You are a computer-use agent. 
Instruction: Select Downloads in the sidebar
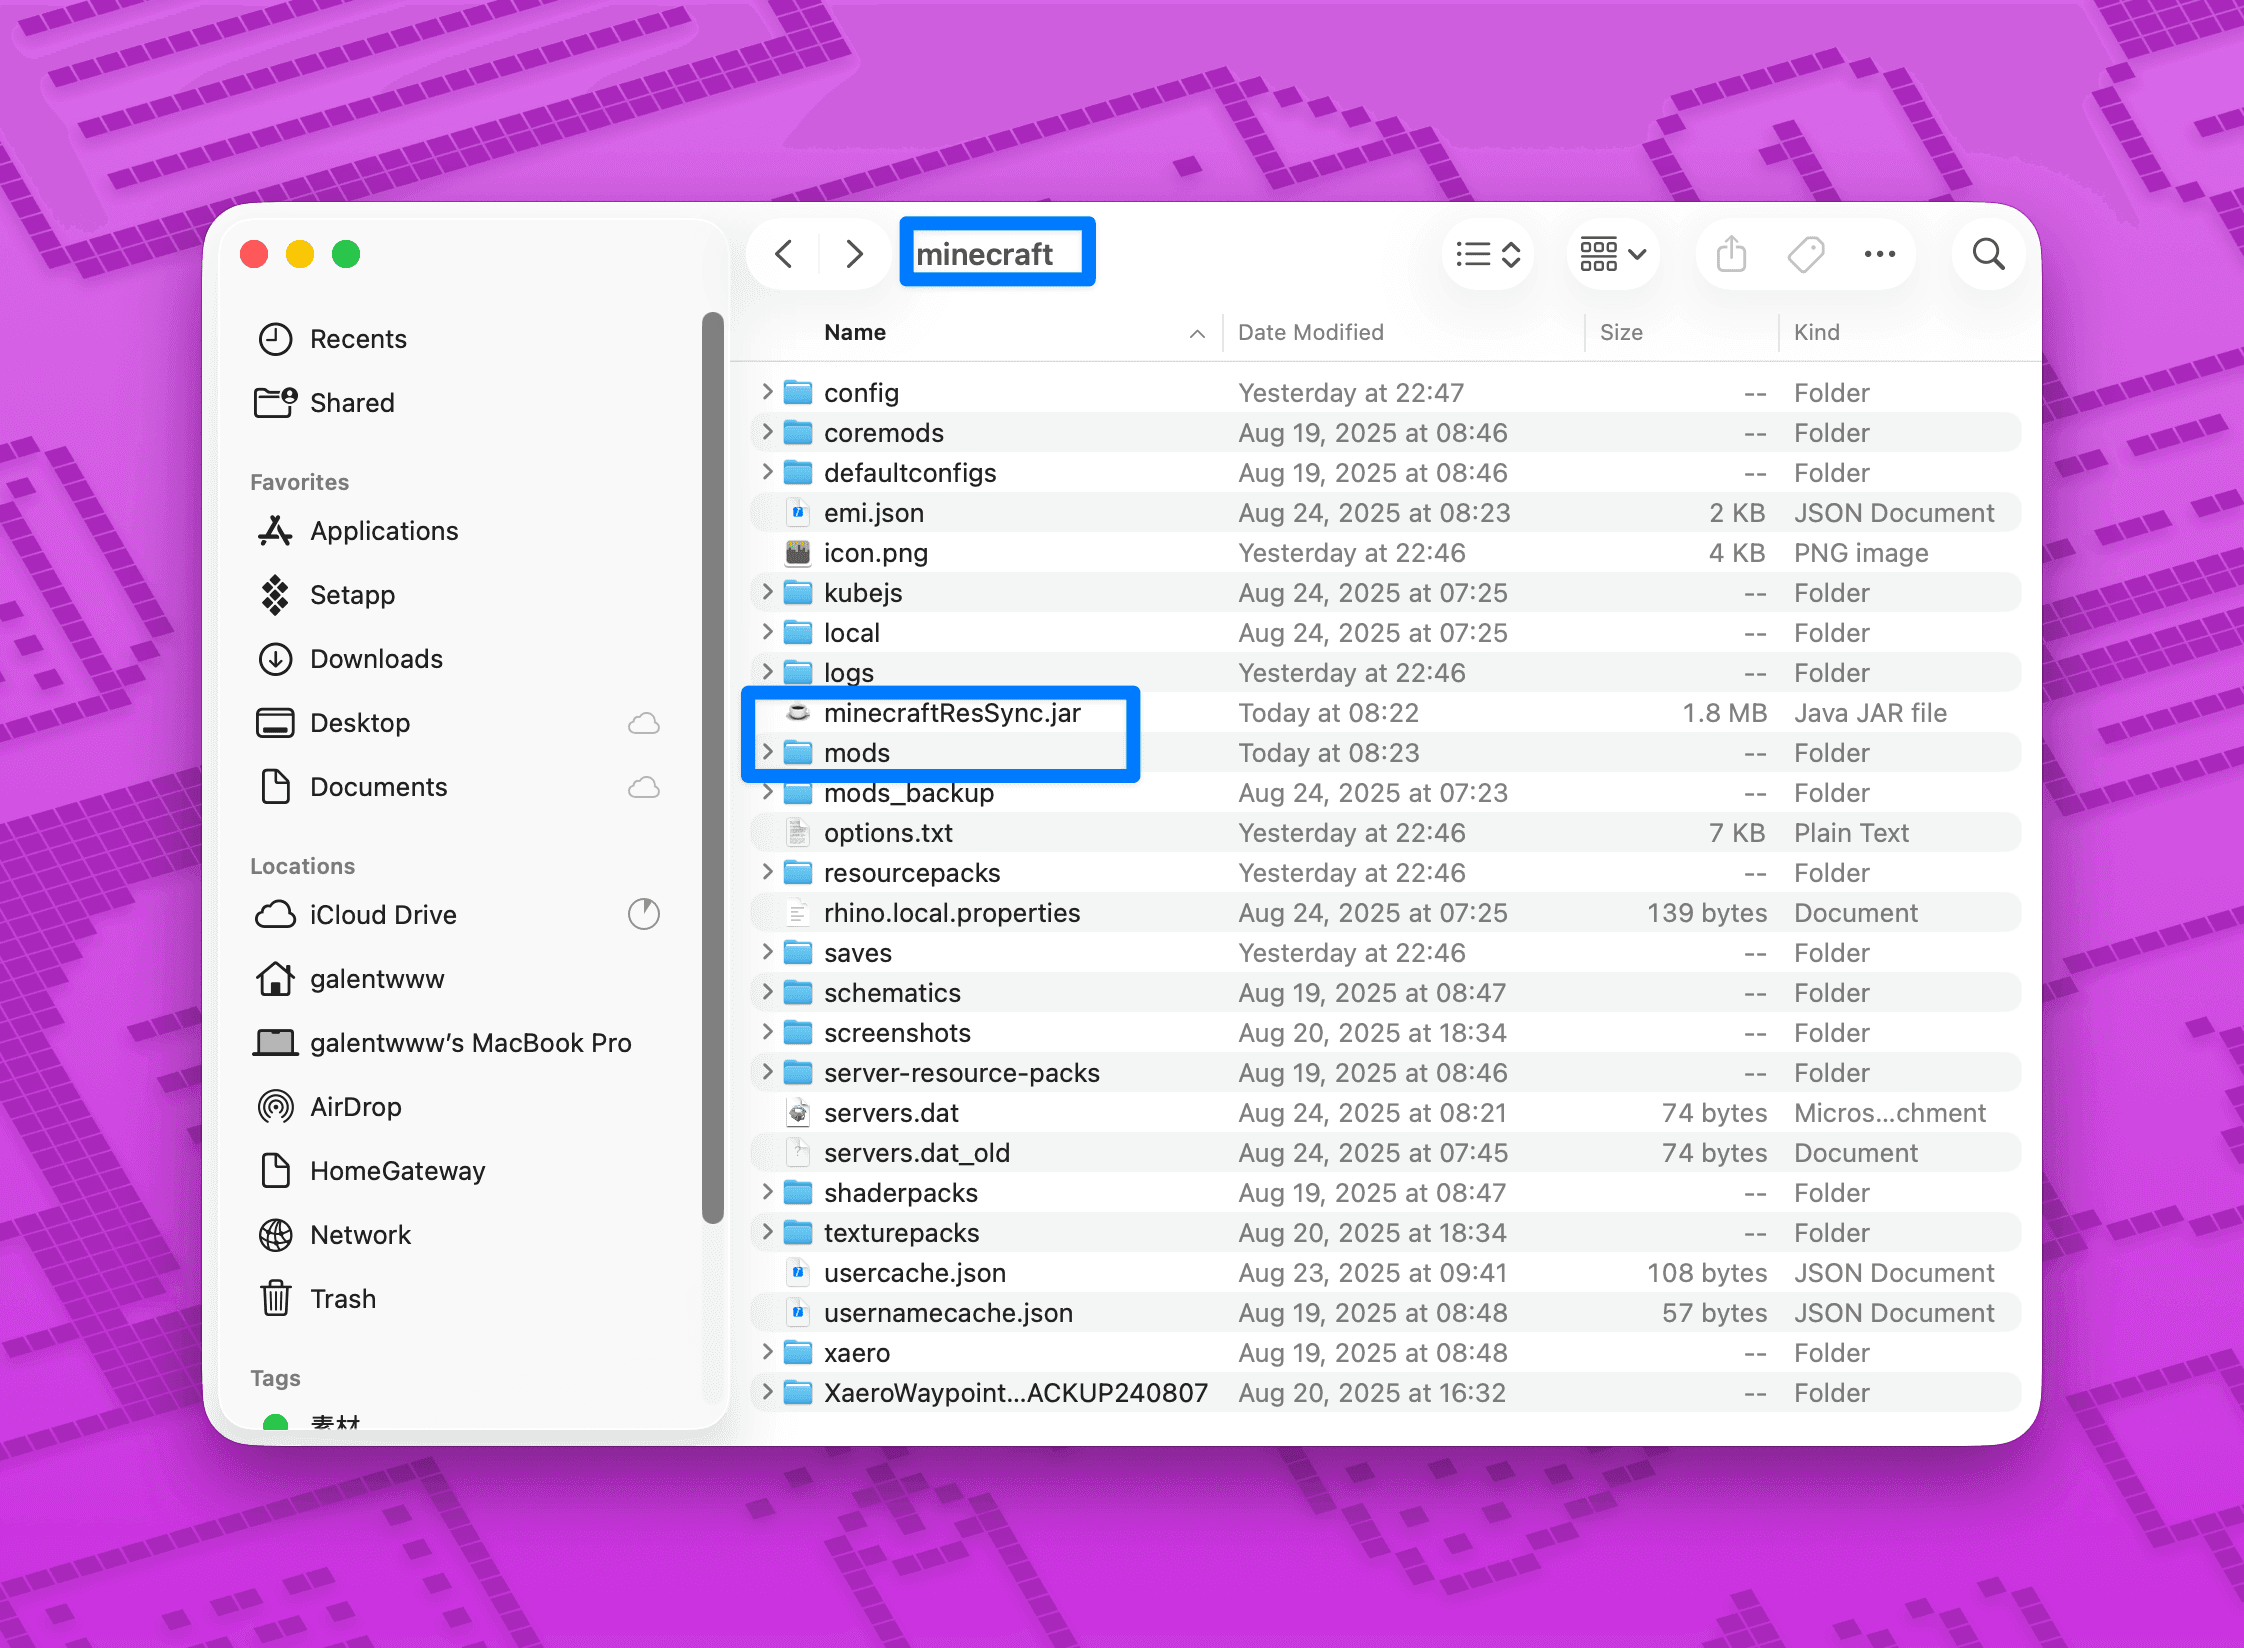376,658
